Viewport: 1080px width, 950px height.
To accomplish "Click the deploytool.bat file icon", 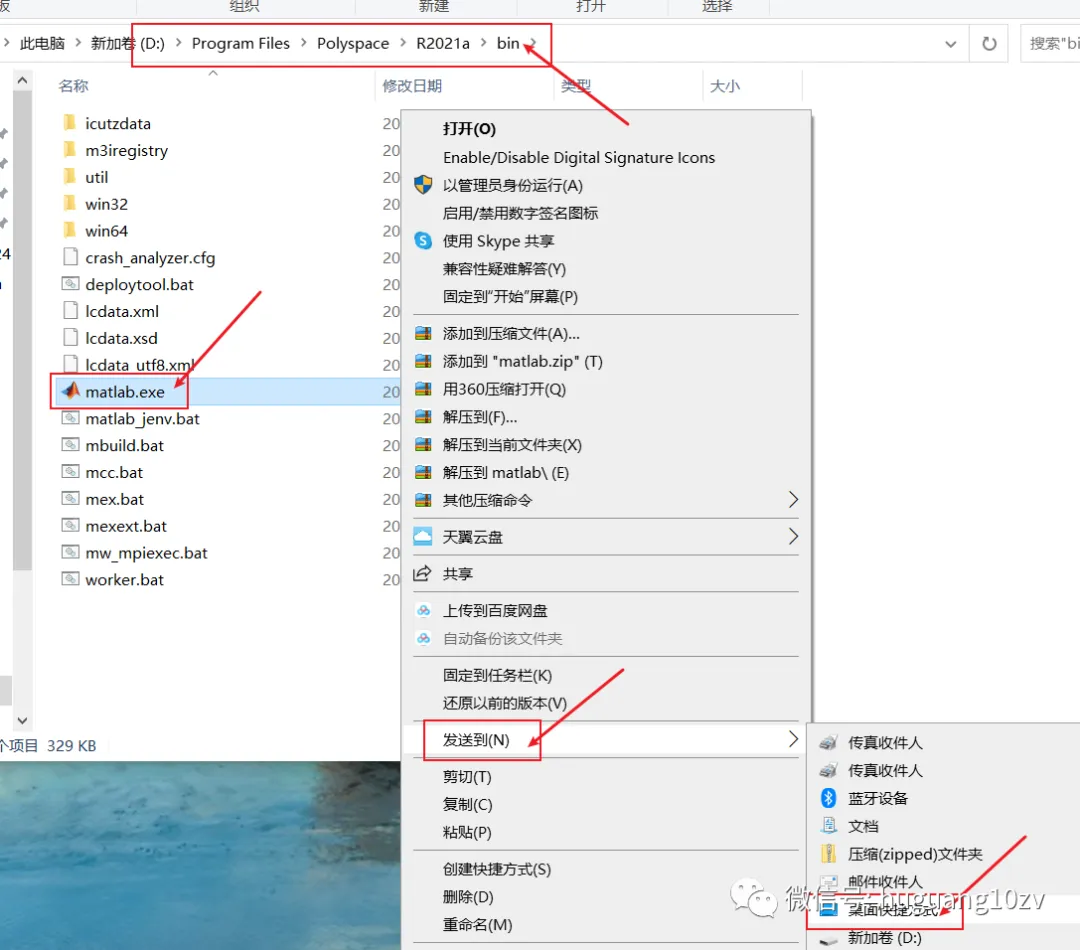I will coord(70,283).
